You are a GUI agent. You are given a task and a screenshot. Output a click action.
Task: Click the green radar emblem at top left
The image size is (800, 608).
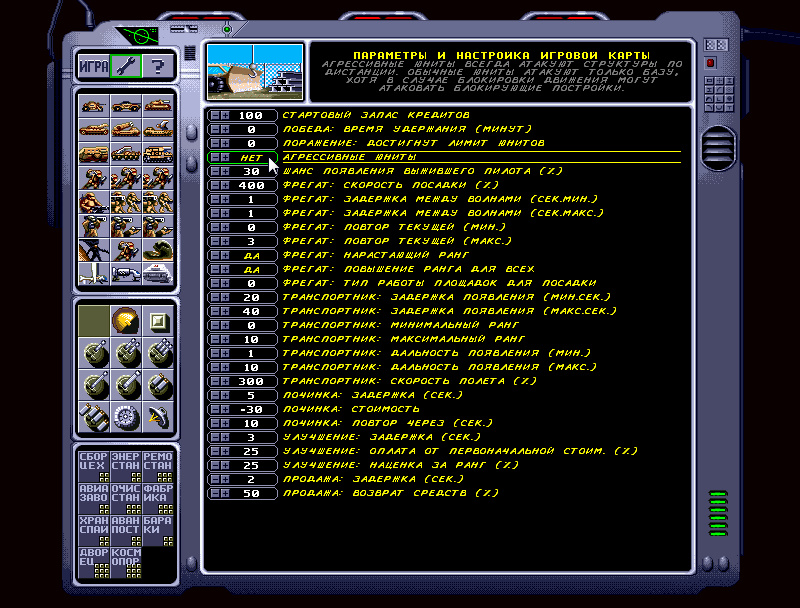pyautogui.click(x=139, y=36)
